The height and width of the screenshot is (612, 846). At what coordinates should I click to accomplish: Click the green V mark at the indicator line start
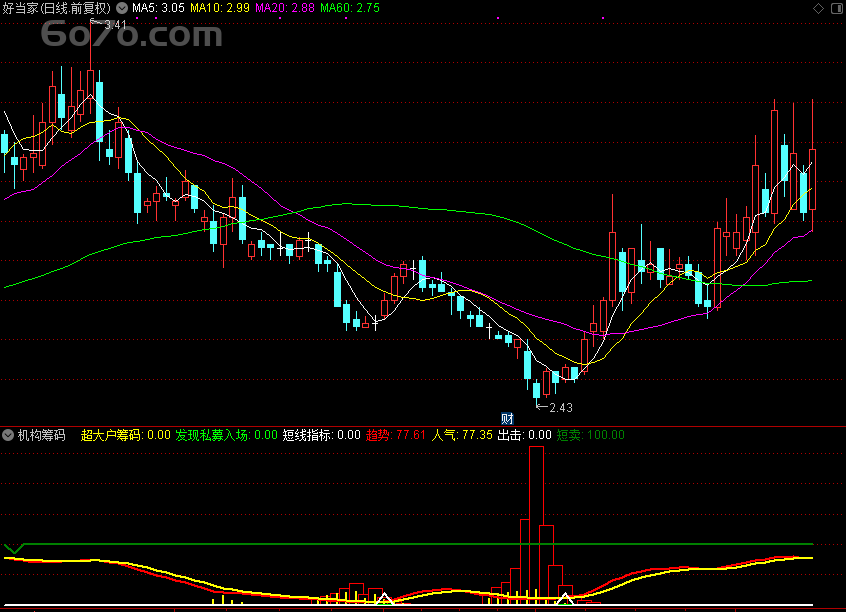click(x=15, y=549)
